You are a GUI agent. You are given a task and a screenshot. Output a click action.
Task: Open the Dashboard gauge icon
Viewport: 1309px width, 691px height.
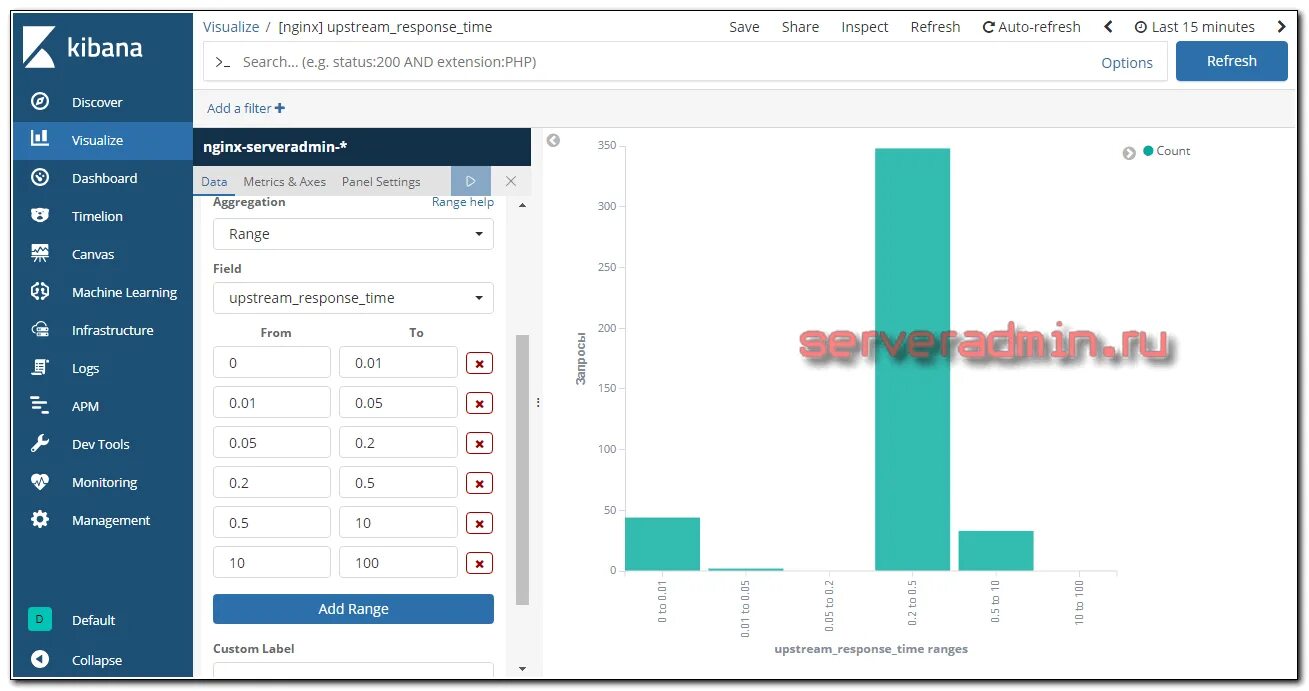pos(40,177)
